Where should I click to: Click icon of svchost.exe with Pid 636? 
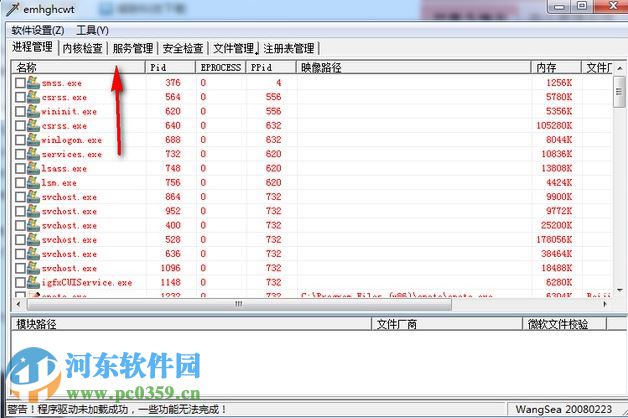coord(33,254)
